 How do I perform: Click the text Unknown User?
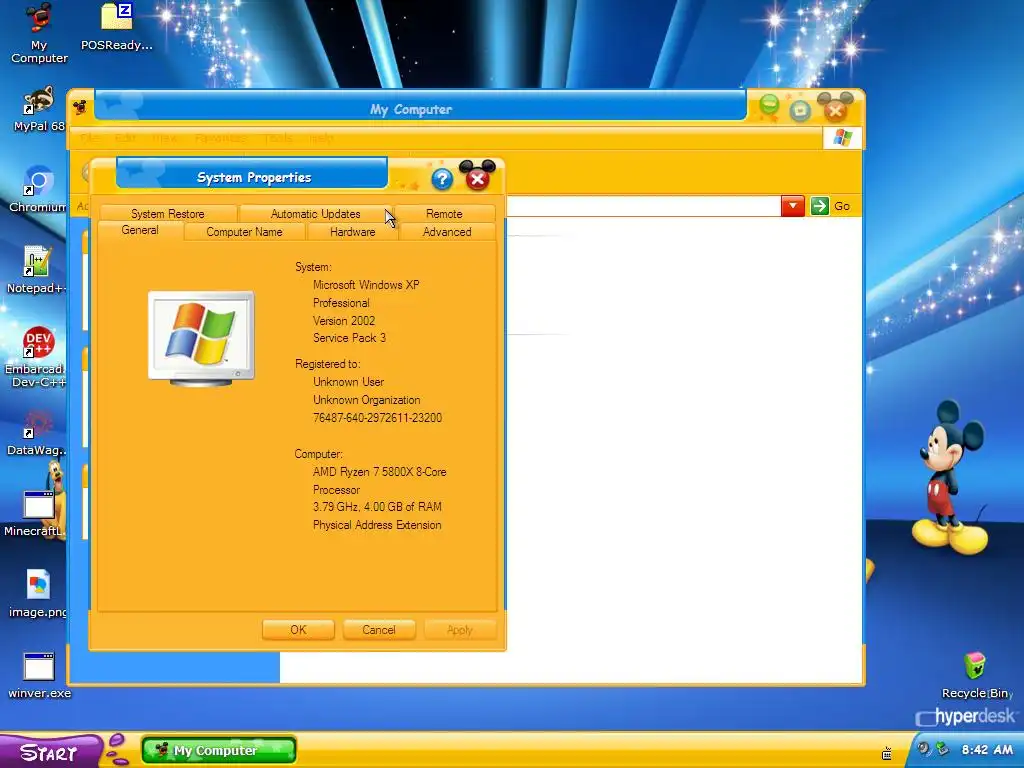click(x=348, y=382)
